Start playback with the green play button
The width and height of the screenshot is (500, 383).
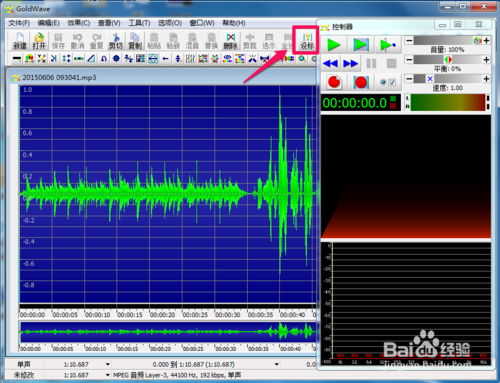(334, 44)
